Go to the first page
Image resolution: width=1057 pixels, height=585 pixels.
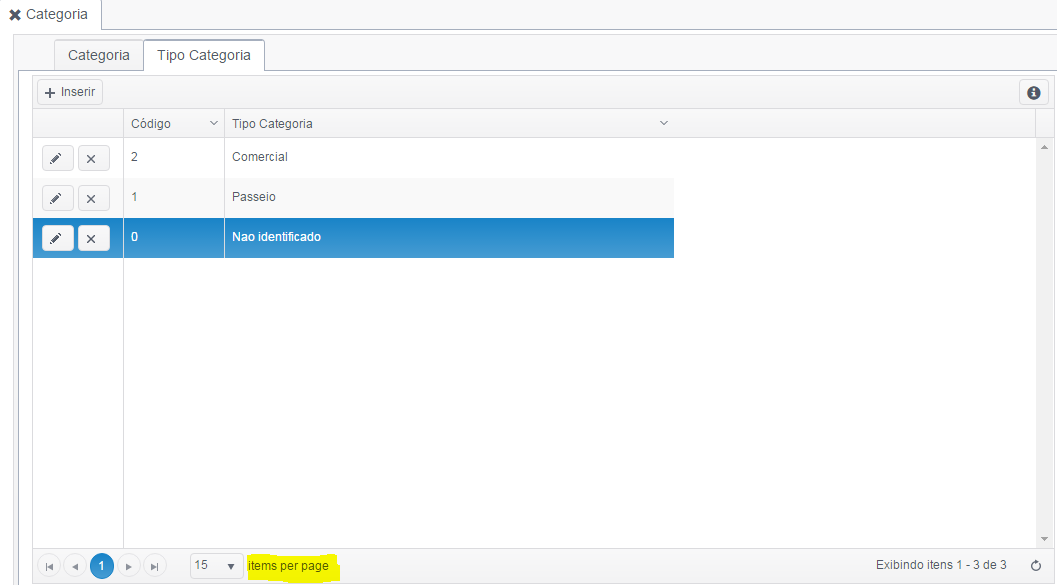pos(49,566)
